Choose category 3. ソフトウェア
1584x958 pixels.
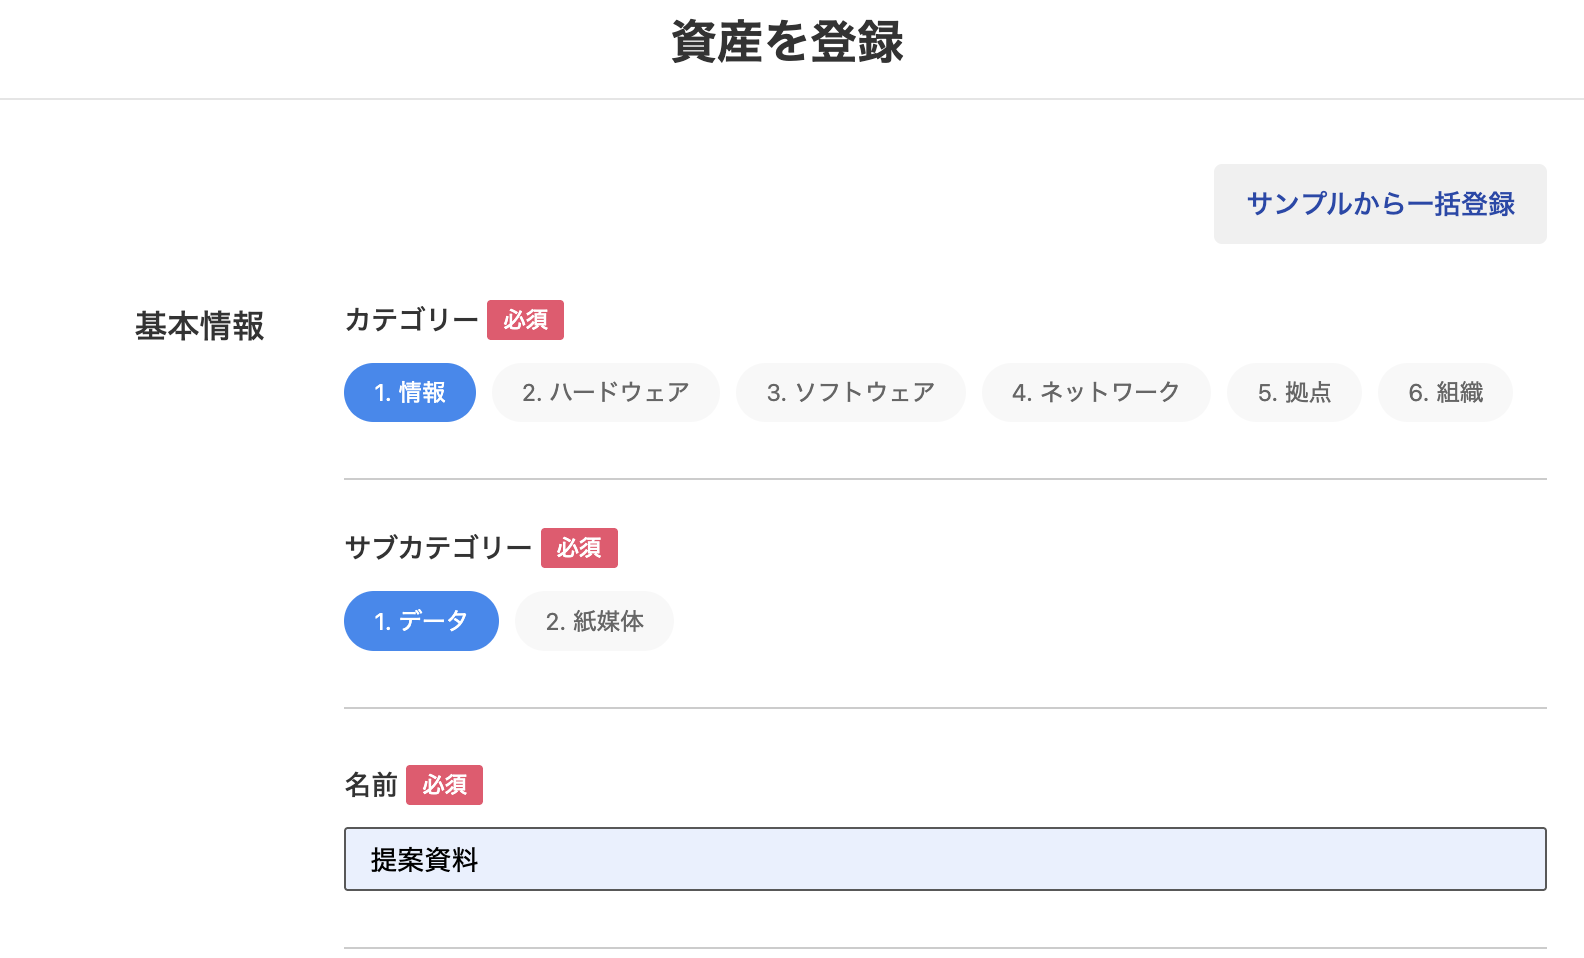pyautogui.click(x=851, y=392)
